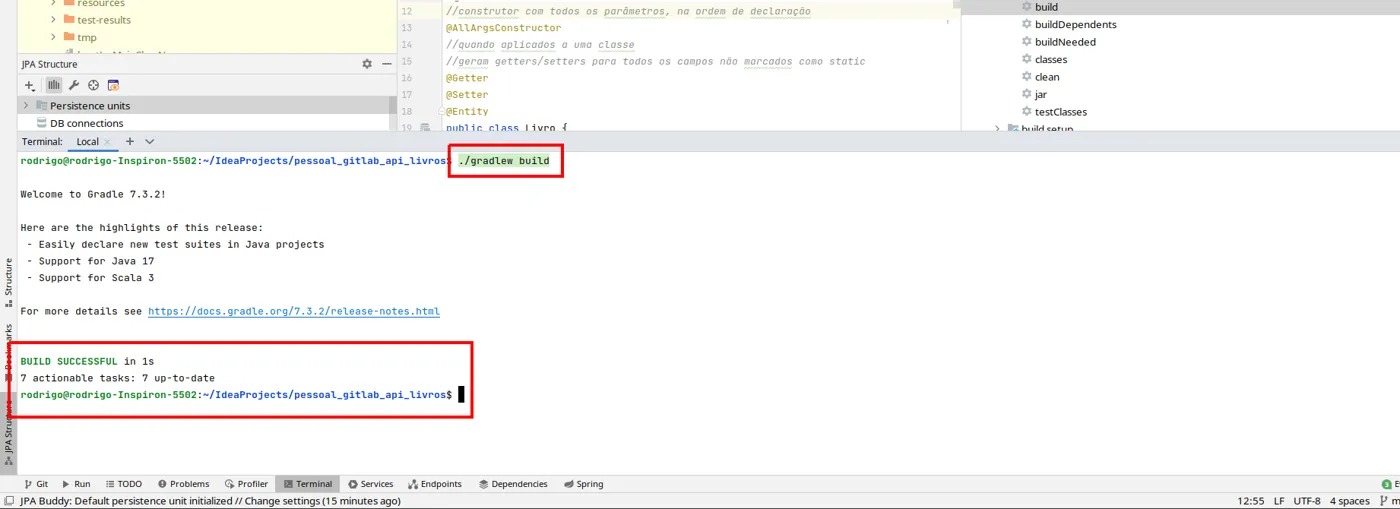
Task: Open the Spring tool window
Action: pyautogui.click(x=583, y=484)
